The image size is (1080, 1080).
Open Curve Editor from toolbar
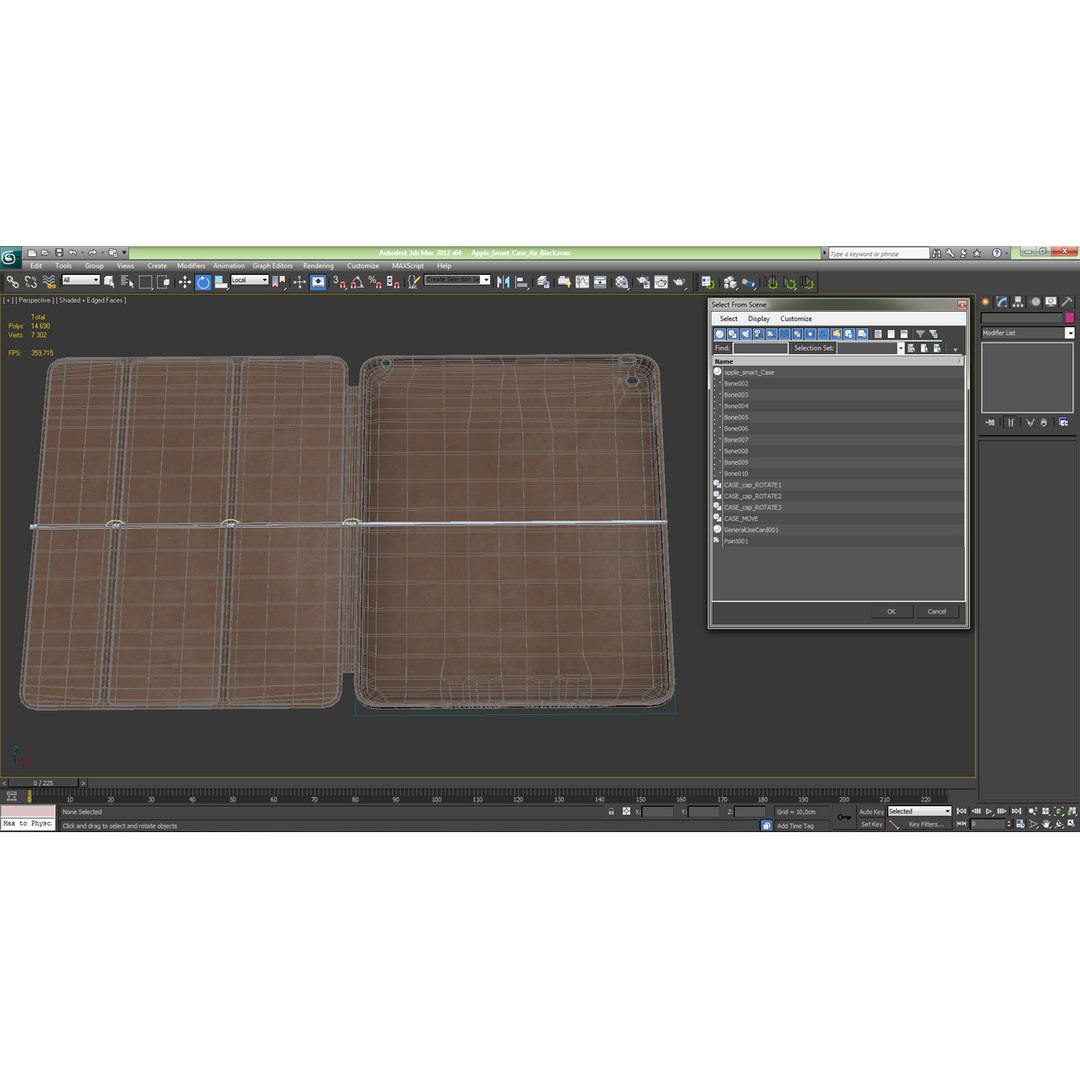click(583, 282)
